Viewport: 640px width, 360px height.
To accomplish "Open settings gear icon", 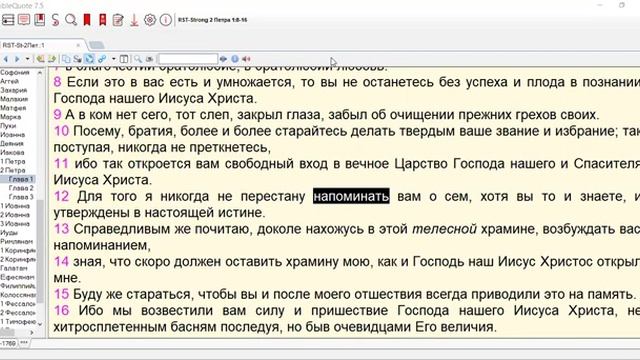I will [x=150, y=20].
